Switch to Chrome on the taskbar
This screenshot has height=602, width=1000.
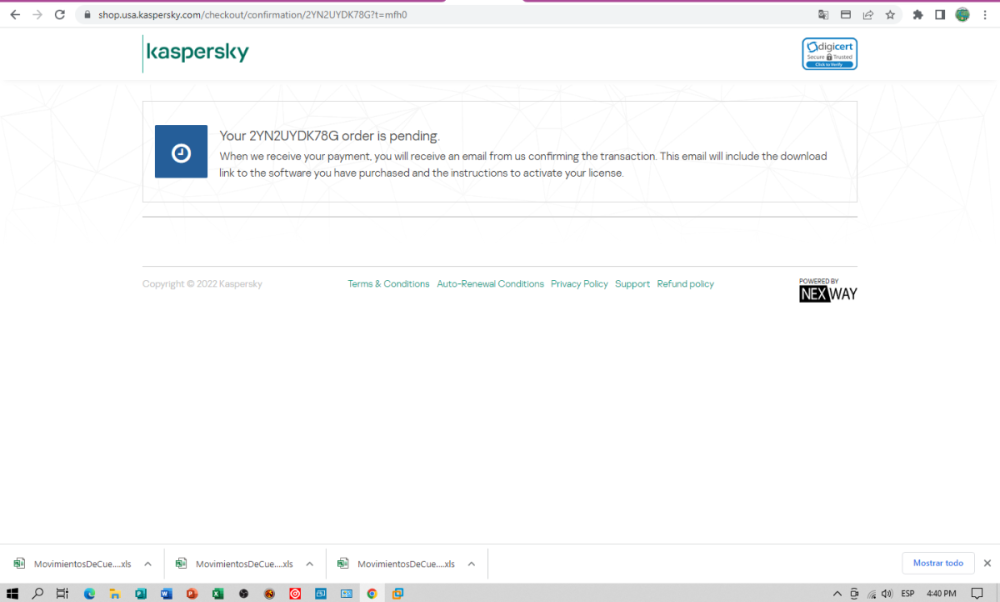pos(372,593)
